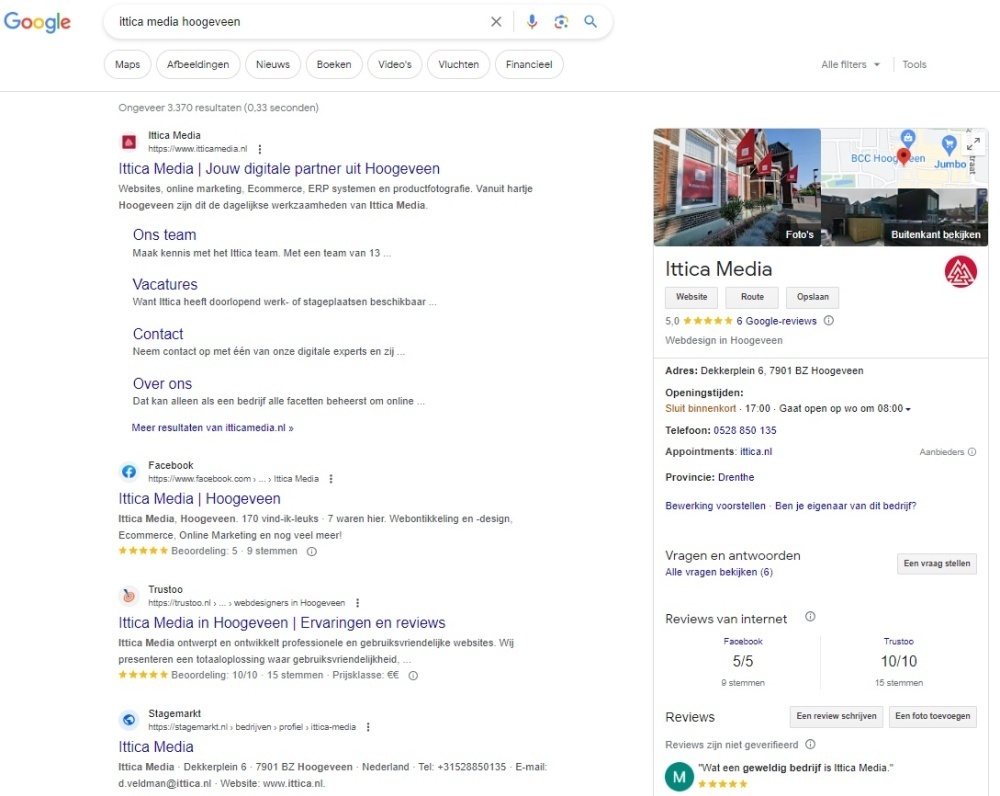Start voice search with microphone icon

click(x=532, y=22)
